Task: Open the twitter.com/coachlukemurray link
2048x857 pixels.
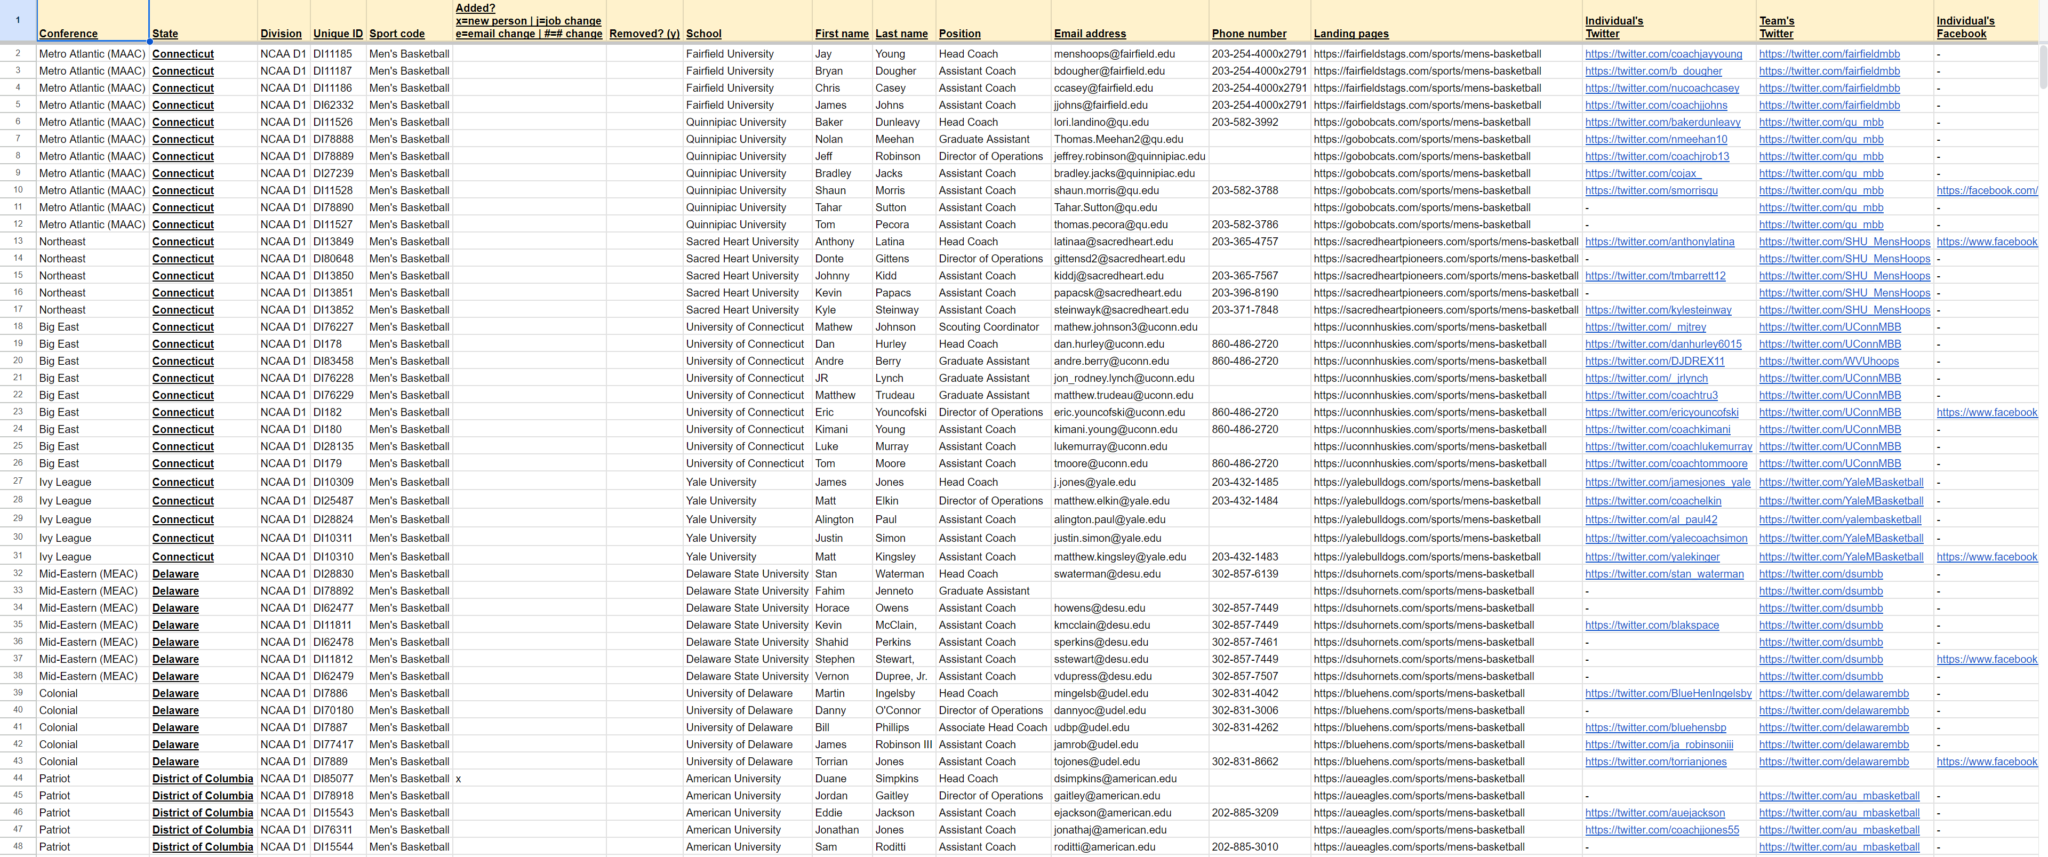Action: click(1668, 446)
